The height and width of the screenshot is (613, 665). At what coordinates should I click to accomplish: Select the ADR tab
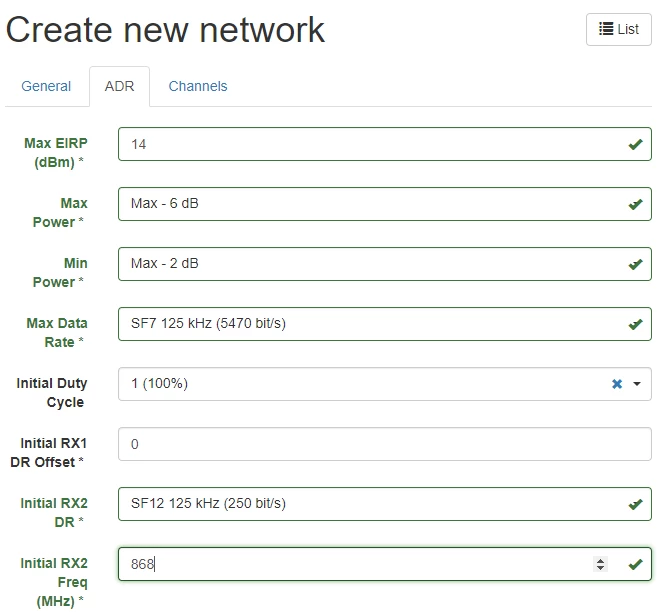120,86
